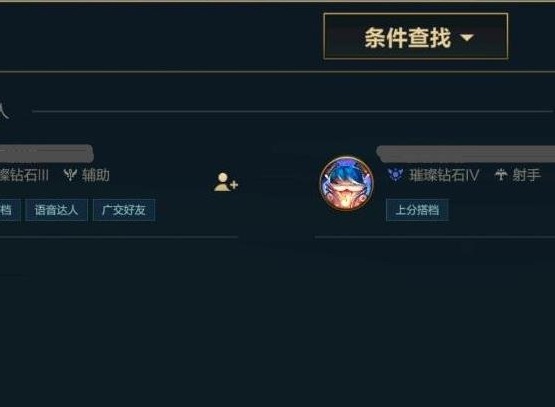555x407 pixels.
Task: Select the player card containing 上分搭档
Action: [x=435, y=189]
